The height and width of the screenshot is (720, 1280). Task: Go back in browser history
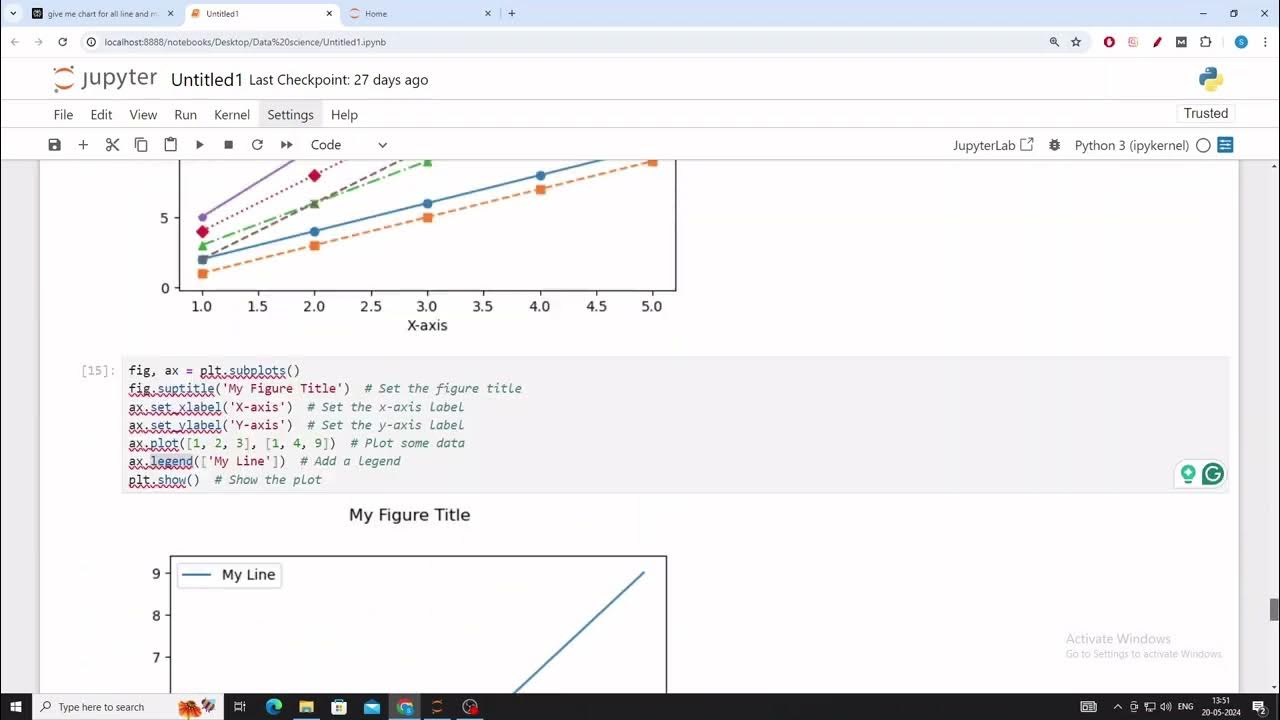tap(15, 42)
